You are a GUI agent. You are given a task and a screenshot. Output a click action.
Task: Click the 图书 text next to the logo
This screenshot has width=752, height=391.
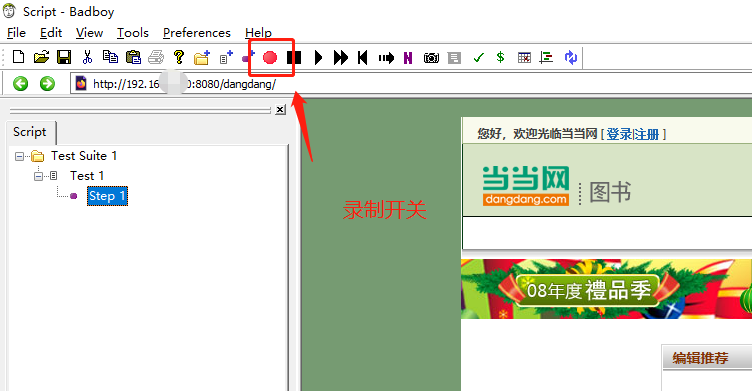(x=610, y=192)
